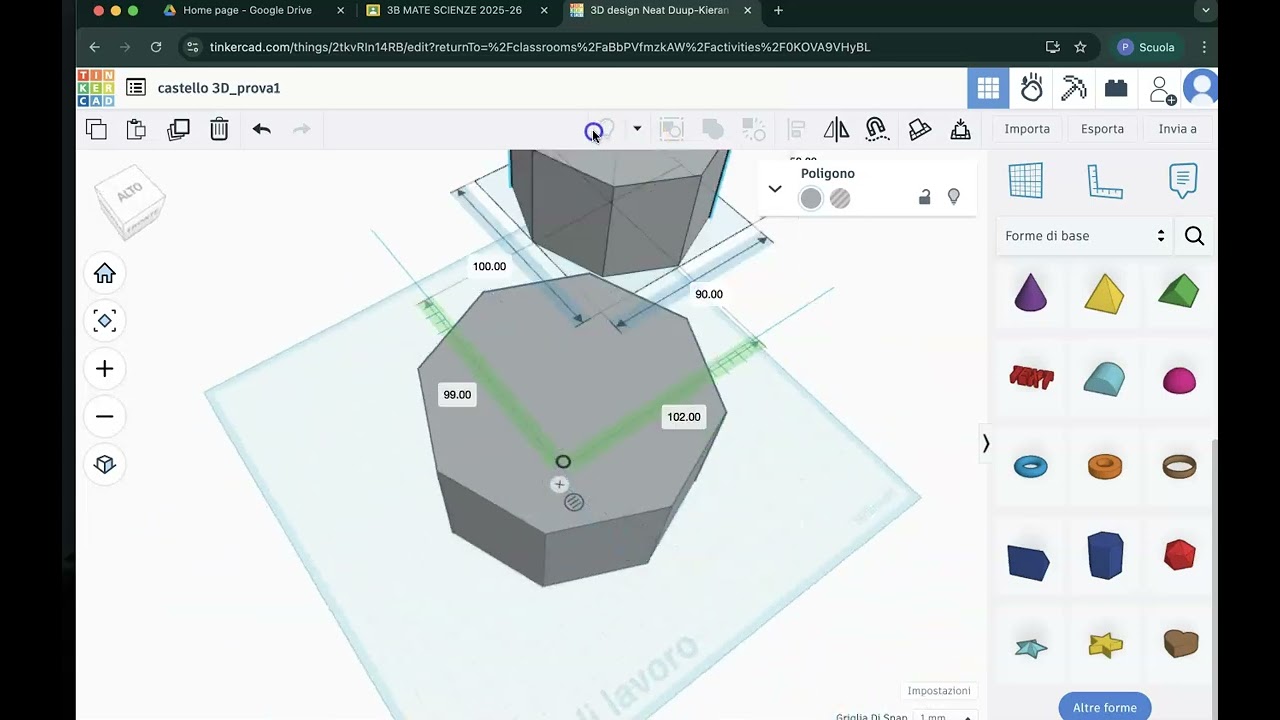Toggle orthographic perspective view cube icon
Image resolution: width=1280 pixels, height=720 pixels.
tap(105, 464)
